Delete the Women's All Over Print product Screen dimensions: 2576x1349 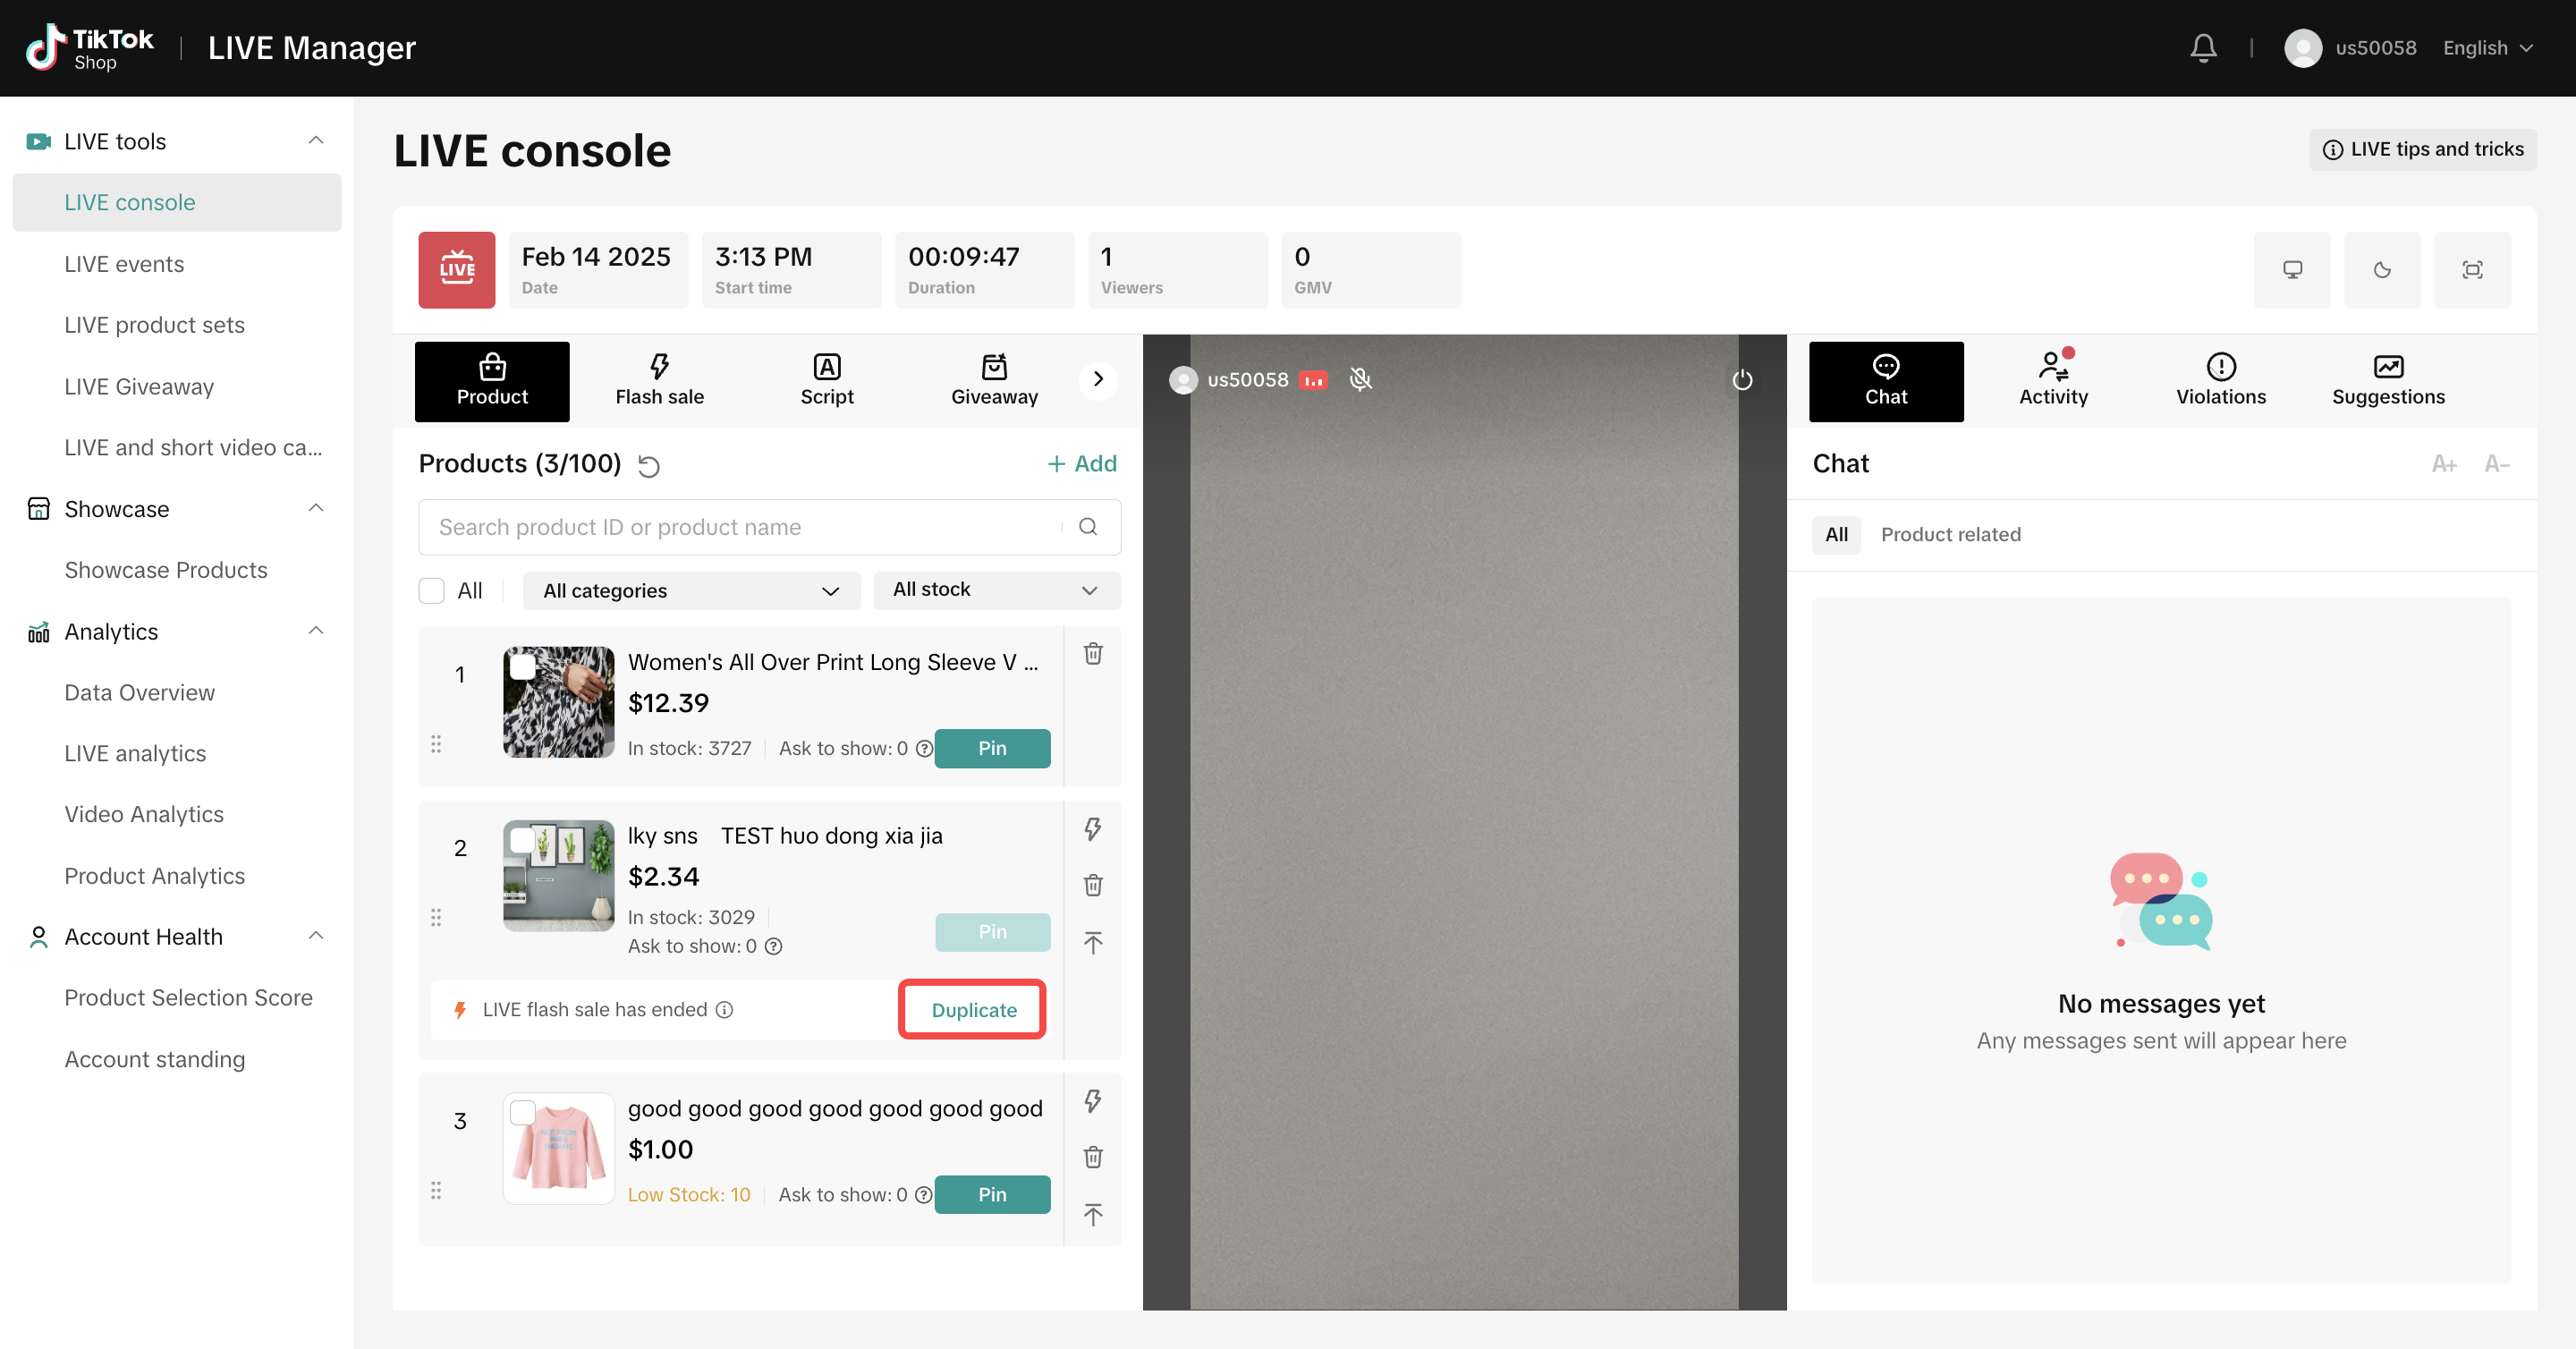pyautogui.click(x=1093, y=653)
